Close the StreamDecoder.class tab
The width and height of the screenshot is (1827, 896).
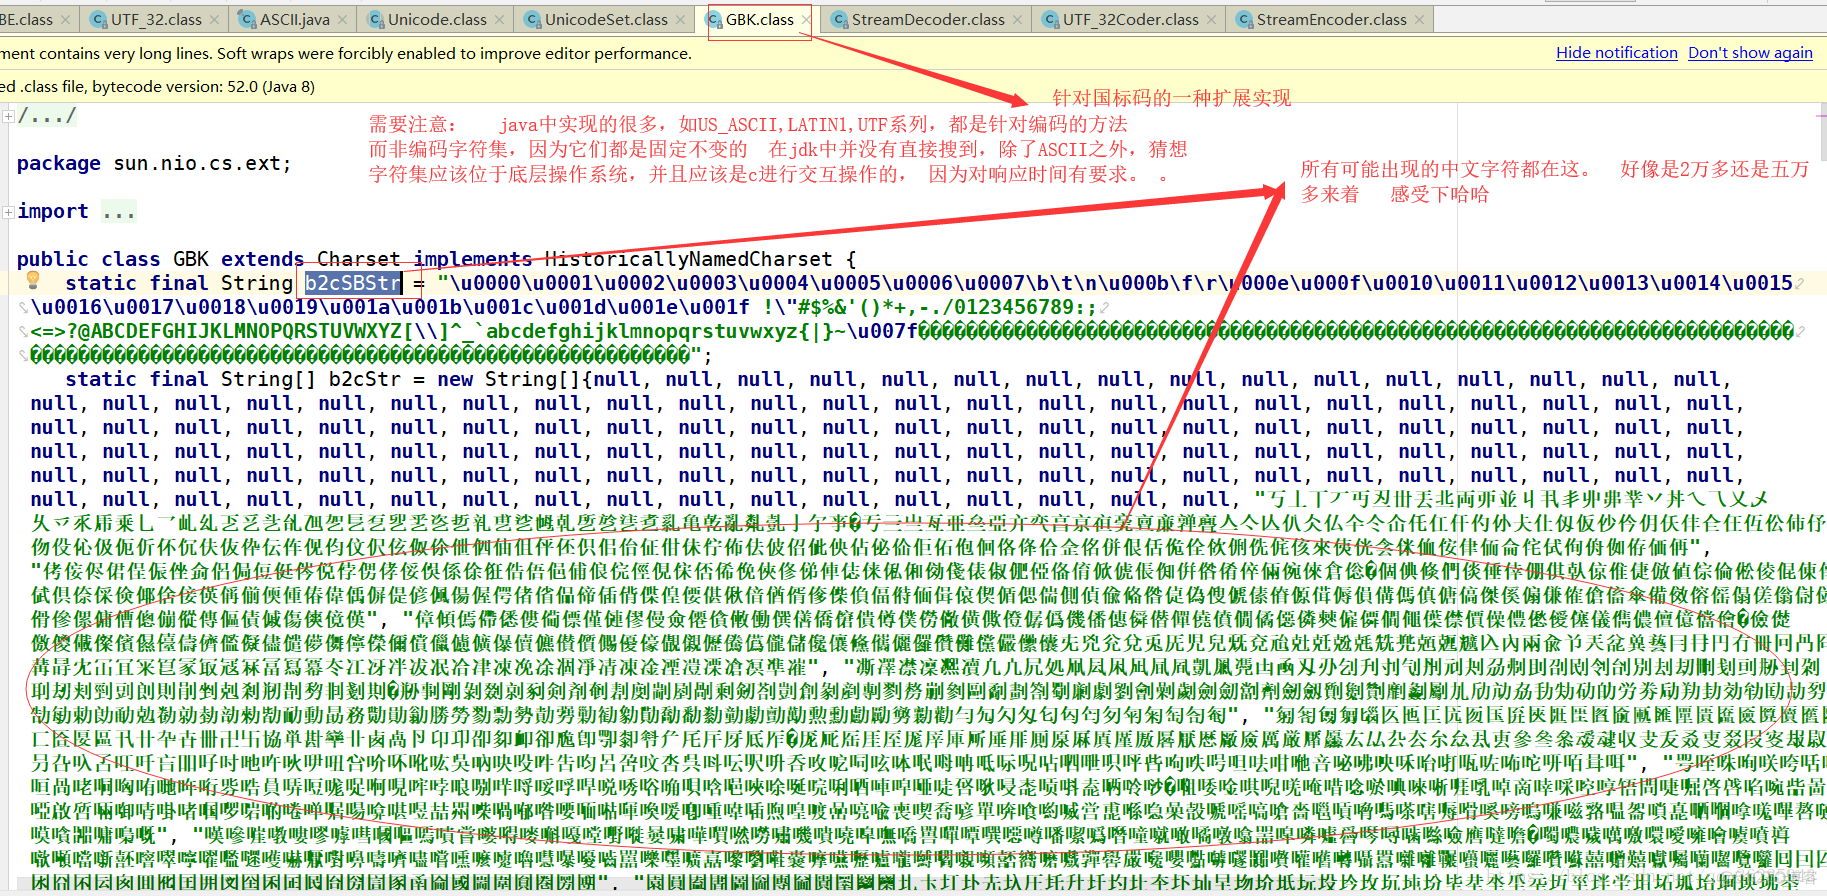(1018, 20)
